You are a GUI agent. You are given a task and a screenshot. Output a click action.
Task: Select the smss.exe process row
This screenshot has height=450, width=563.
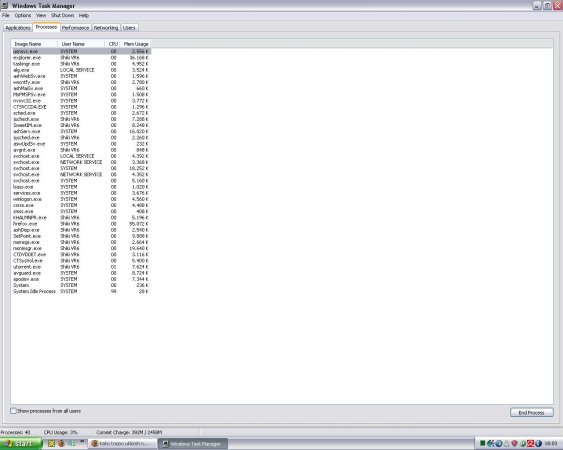pos(81,211)
